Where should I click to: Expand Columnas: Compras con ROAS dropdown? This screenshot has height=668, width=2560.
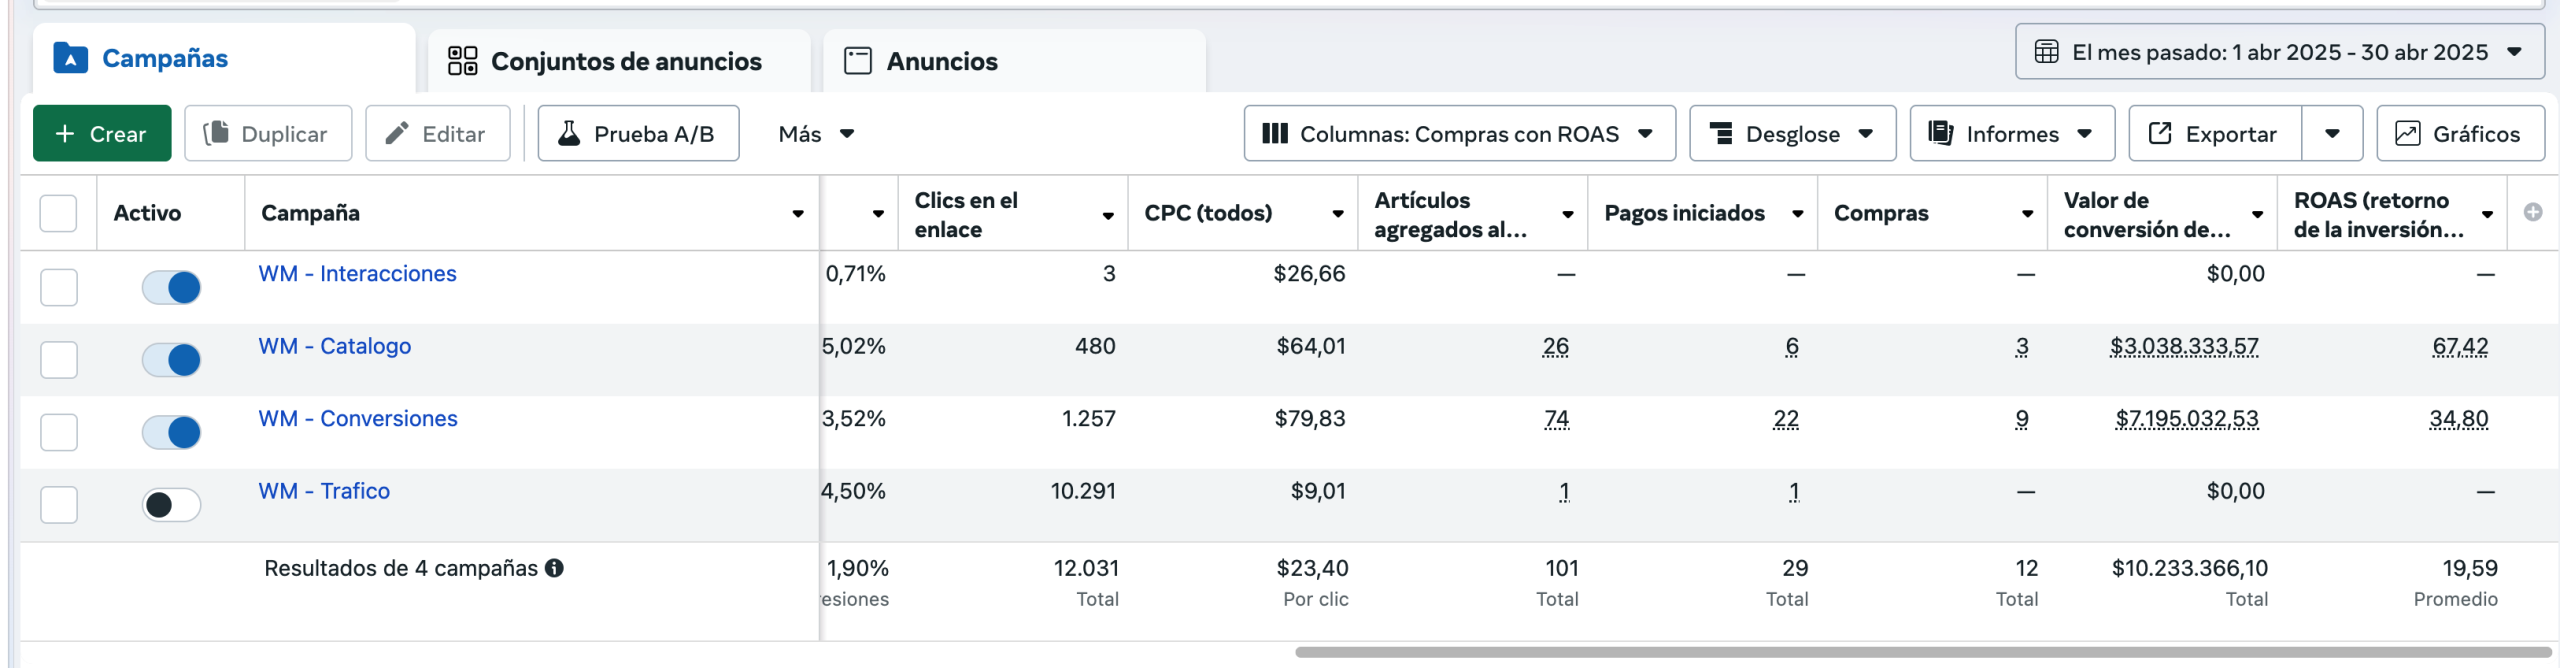tap(1459, 134)
